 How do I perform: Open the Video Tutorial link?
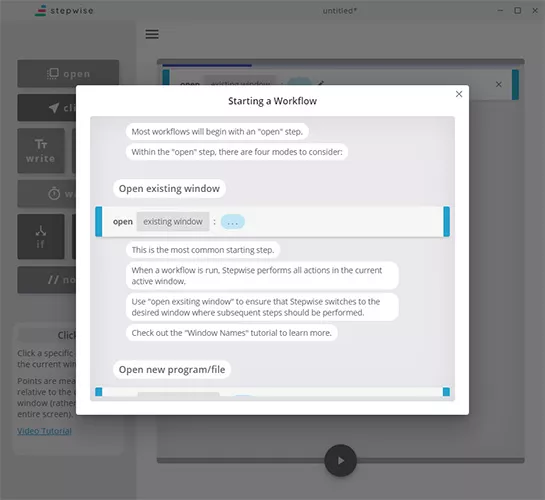pos(44,431)
